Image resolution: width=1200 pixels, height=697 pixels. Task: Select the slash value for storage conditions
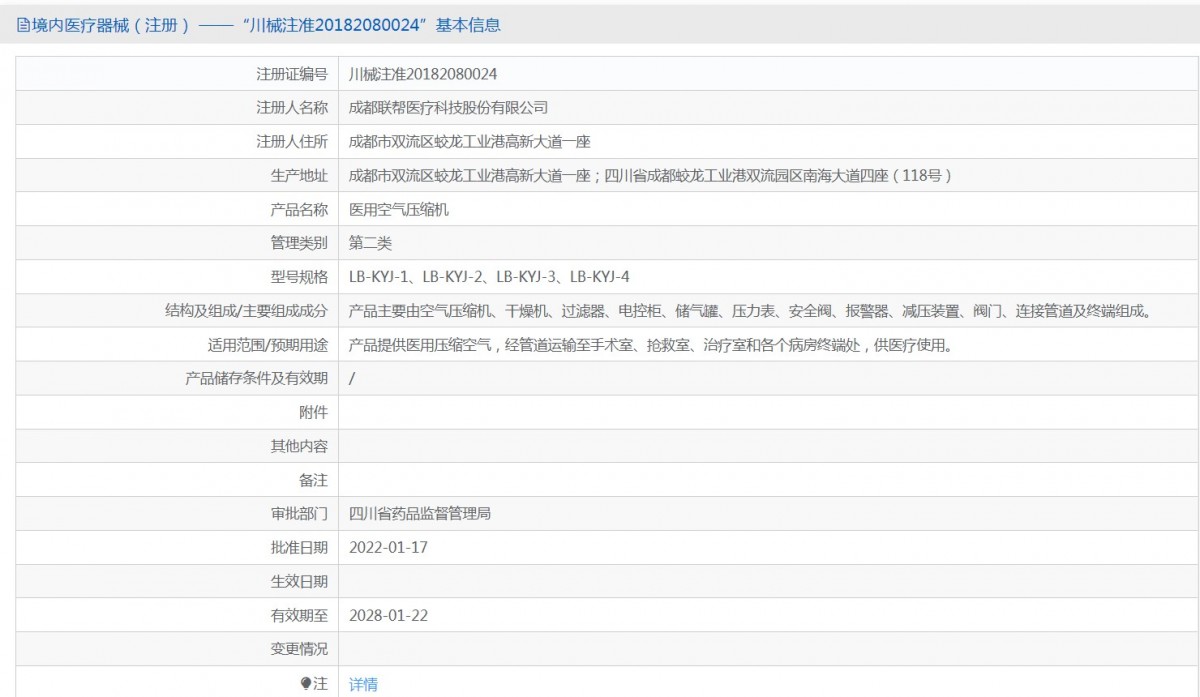pos(352,379)
